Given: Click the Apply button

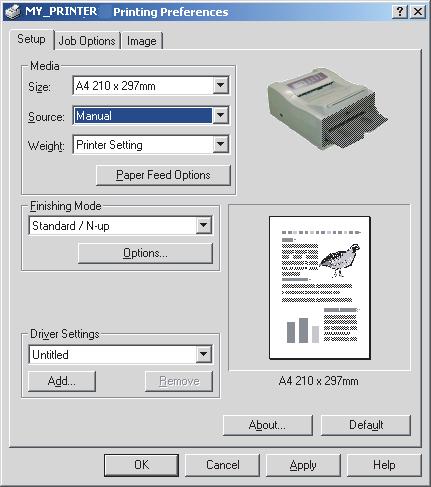Looking at the screenshot, I should pyautogui.click(x=303, y=465).
